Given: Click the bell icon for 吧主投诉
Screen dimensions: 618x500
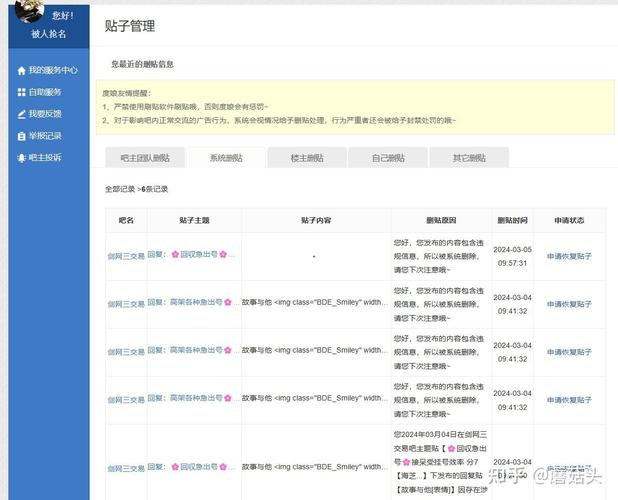Looking at the screenshot, I should pos(21,158).
